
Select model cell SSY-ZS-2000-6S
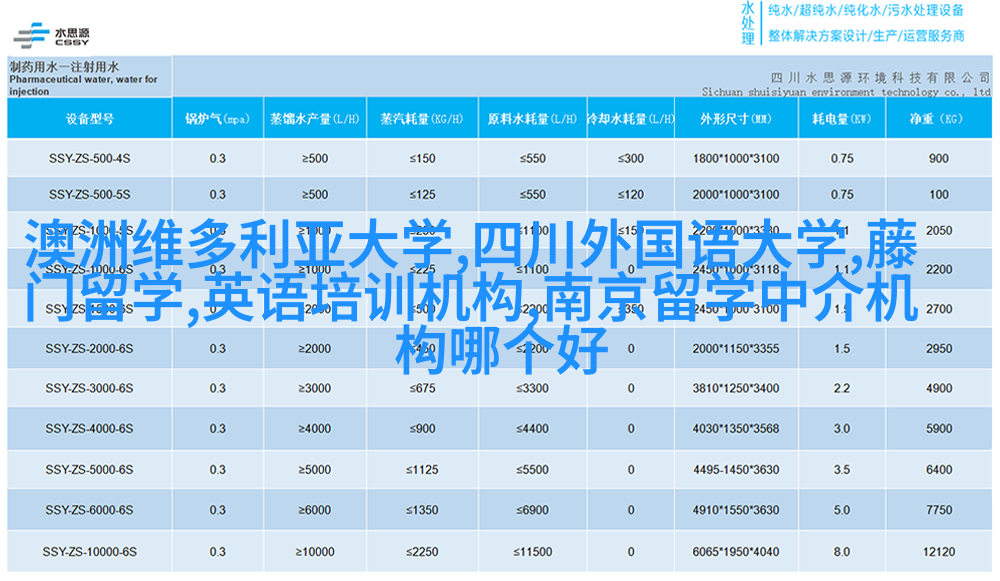[89, 349]
